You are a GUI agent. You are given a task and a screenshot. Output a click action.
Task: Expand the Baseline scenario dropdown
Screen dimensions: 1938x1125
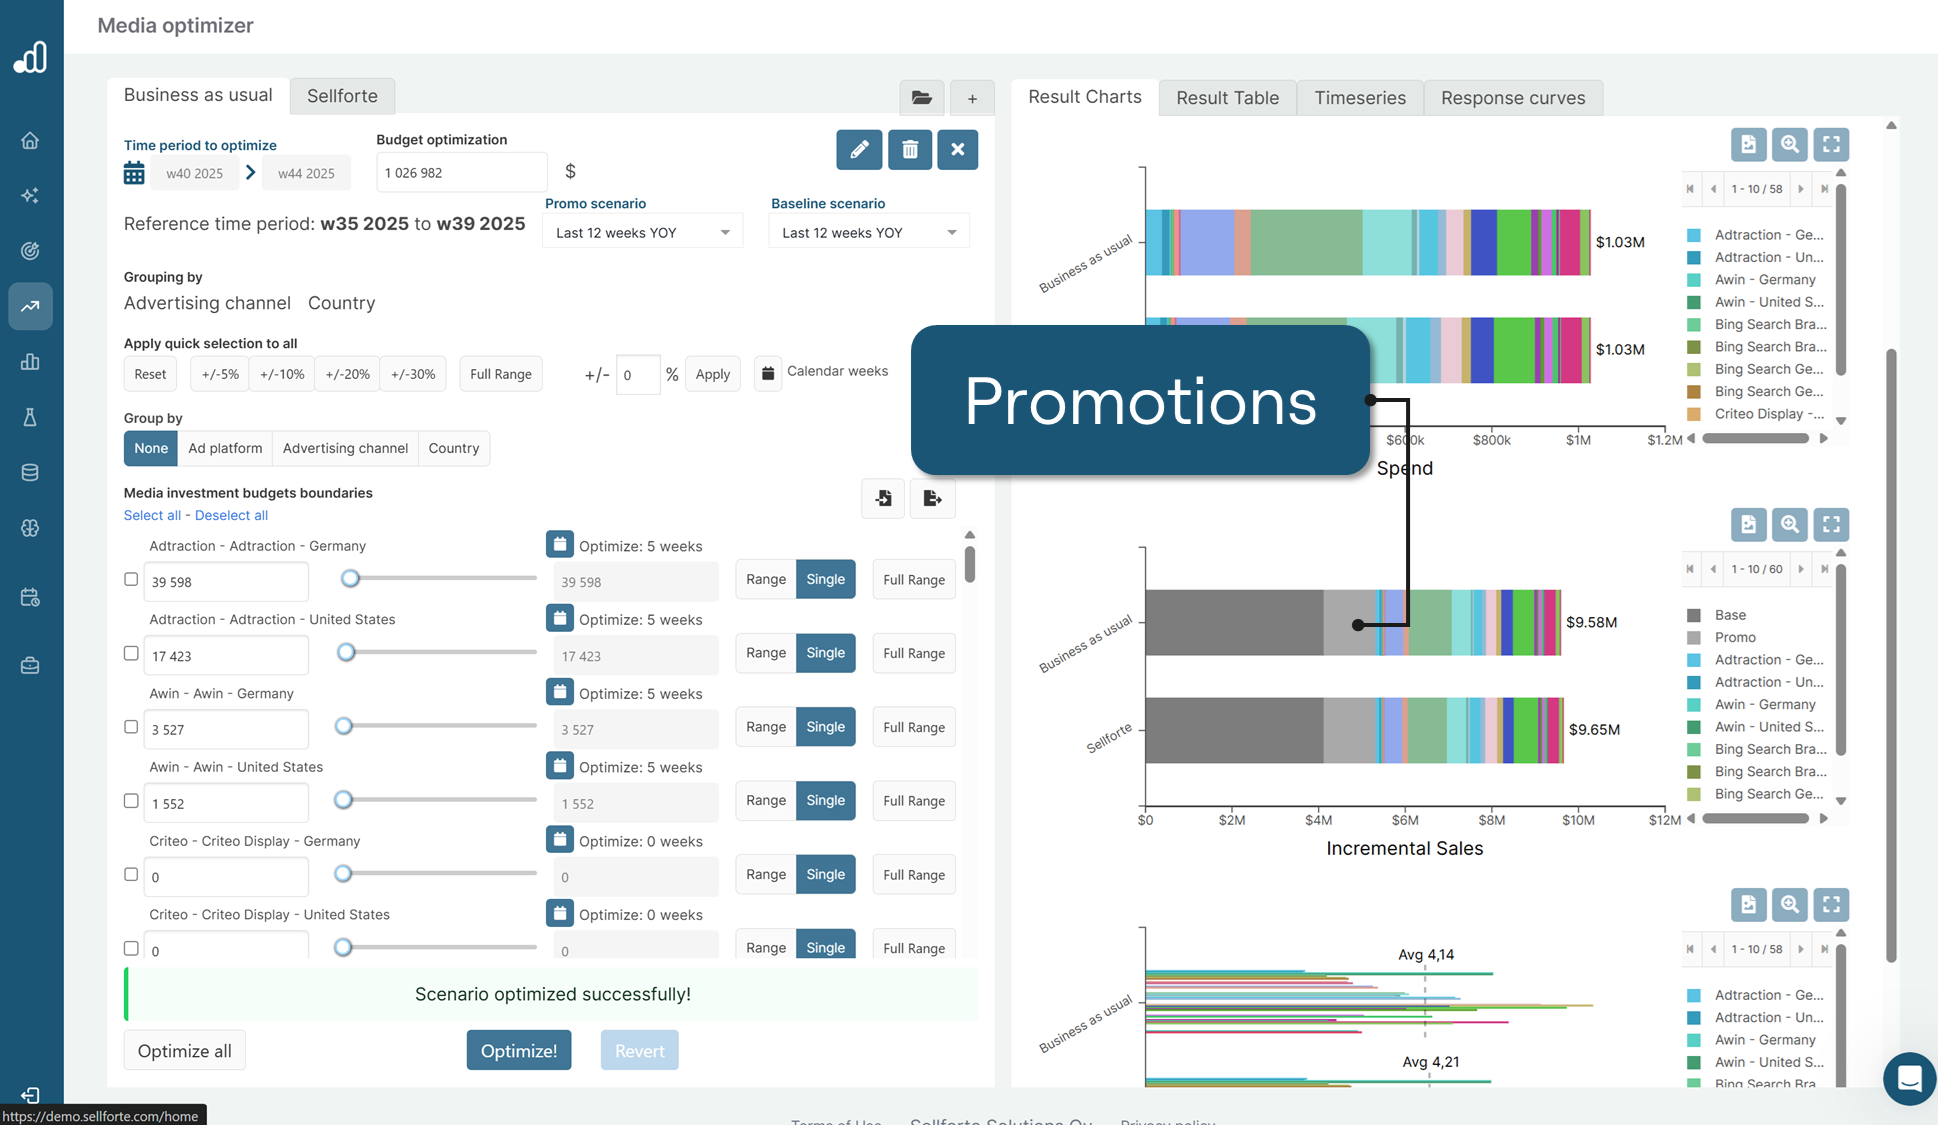click(x=869, y=233)
